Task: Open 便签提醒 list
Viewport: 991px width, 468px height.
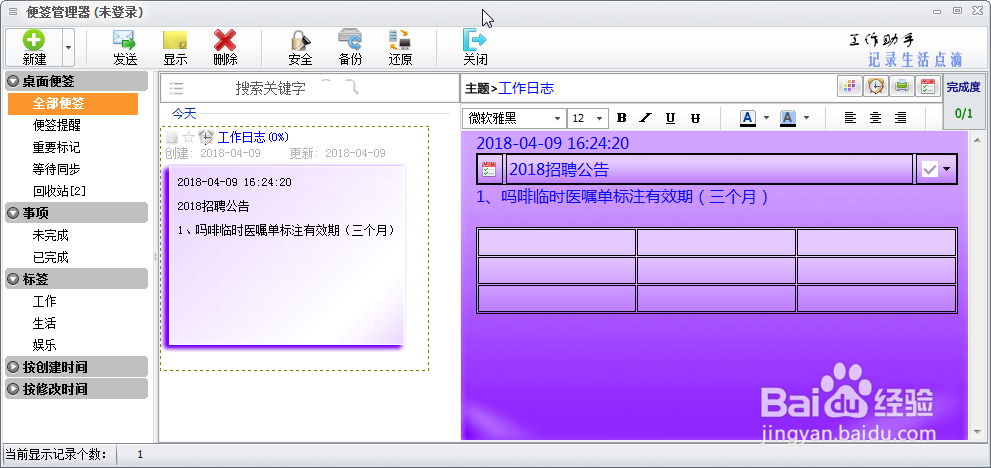Action: (57, 126)
